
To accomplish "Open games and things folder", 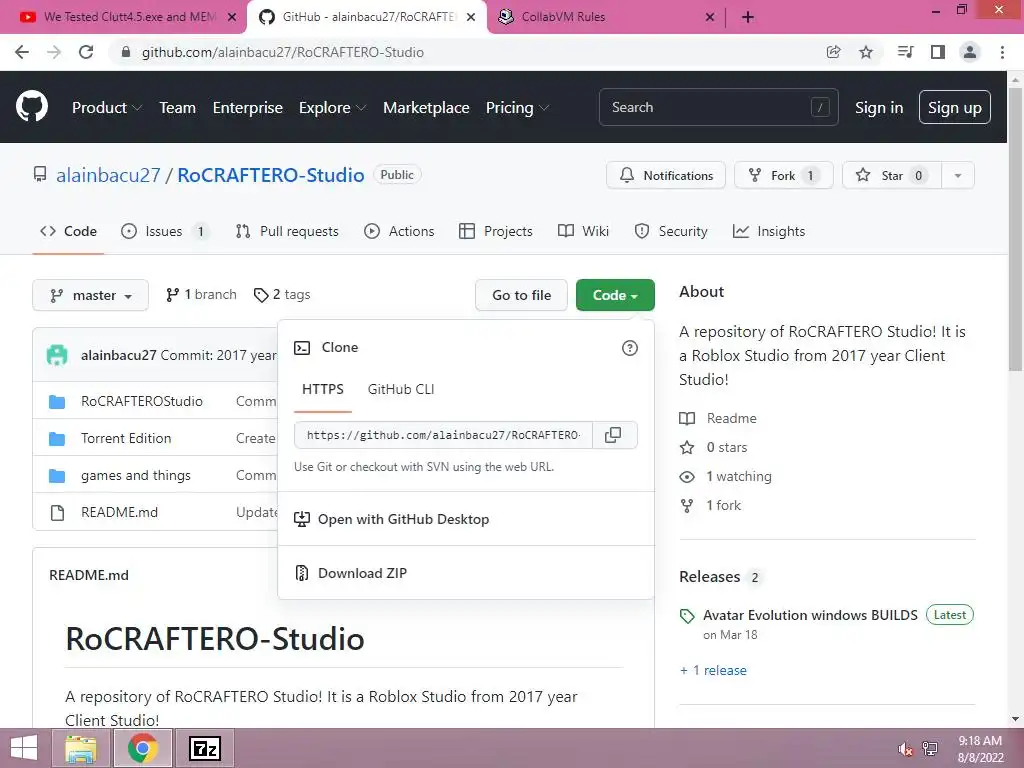I will click(x=136, y=475).
